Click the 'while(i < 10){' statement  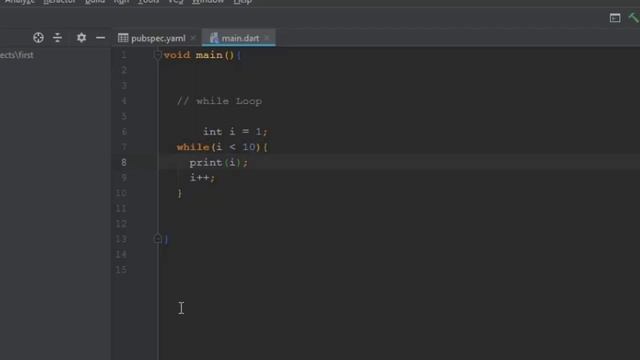pyautogui.click(x=222, y=147)
